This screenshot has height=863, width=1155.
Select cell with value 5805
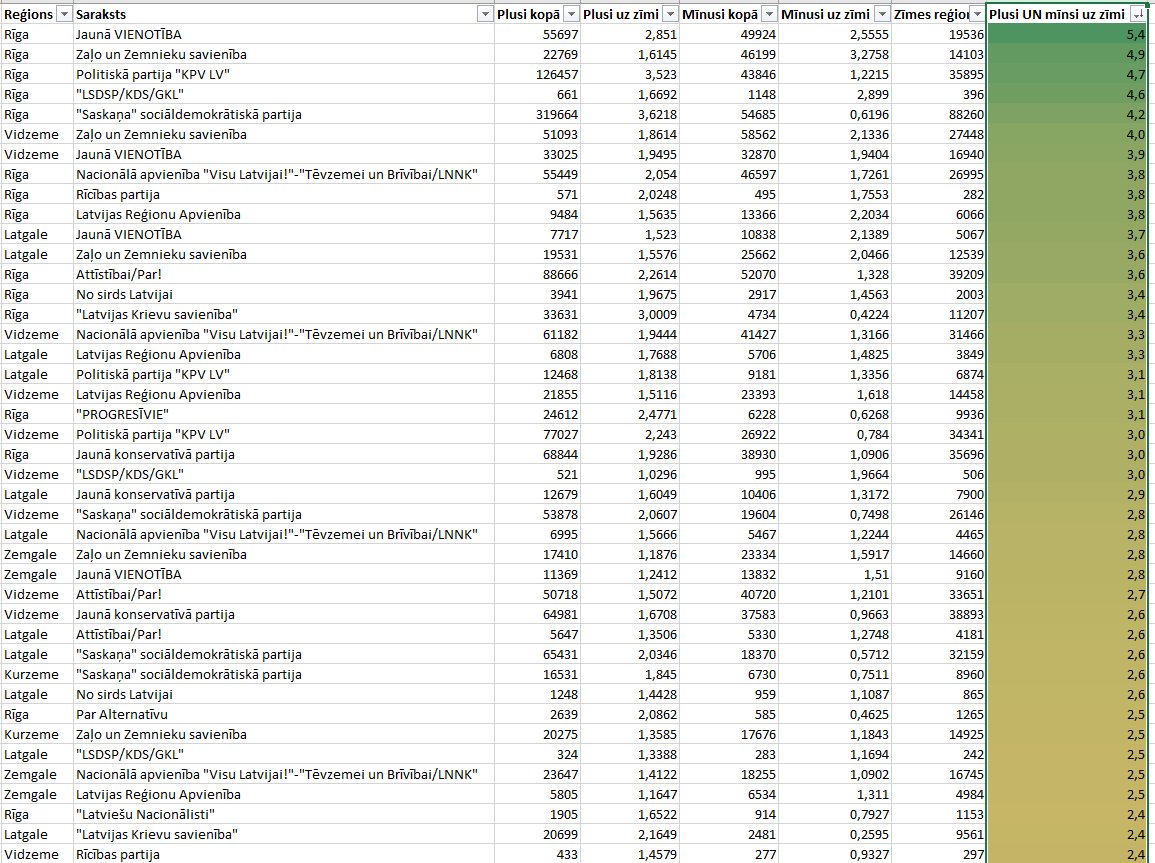point(538,794)
